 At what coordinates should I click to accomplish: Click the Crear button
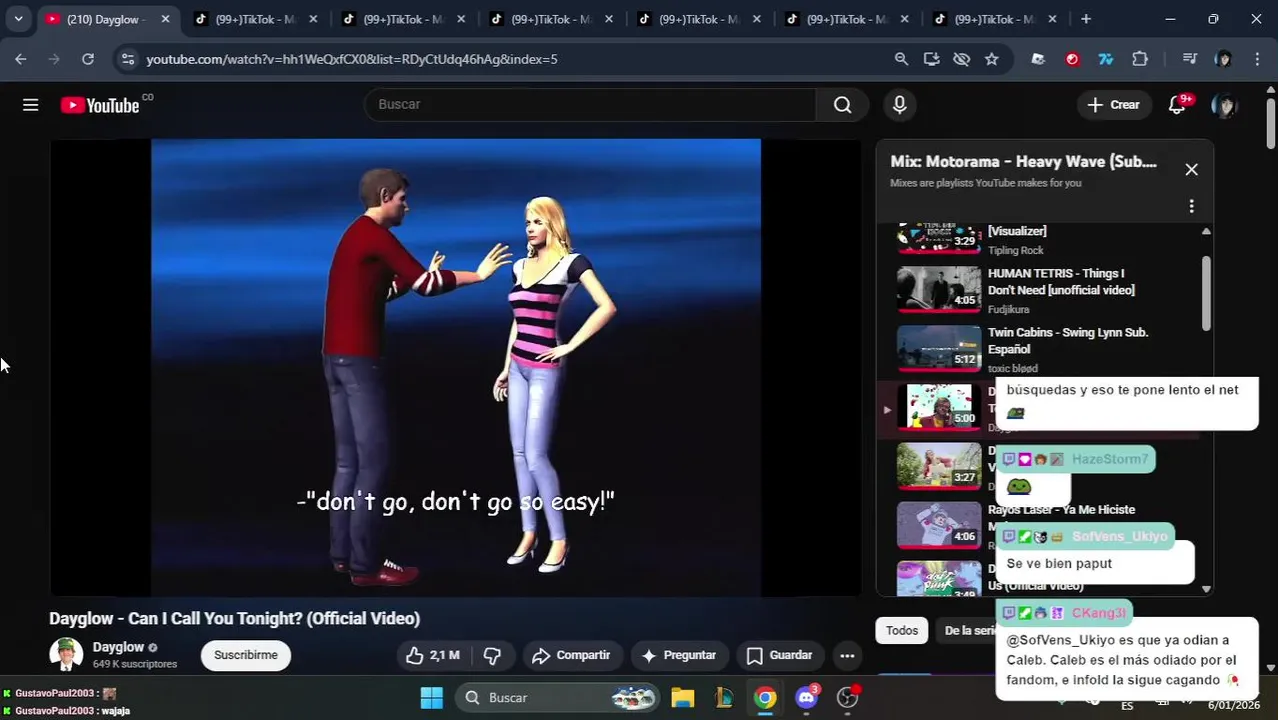[1113, 105]
